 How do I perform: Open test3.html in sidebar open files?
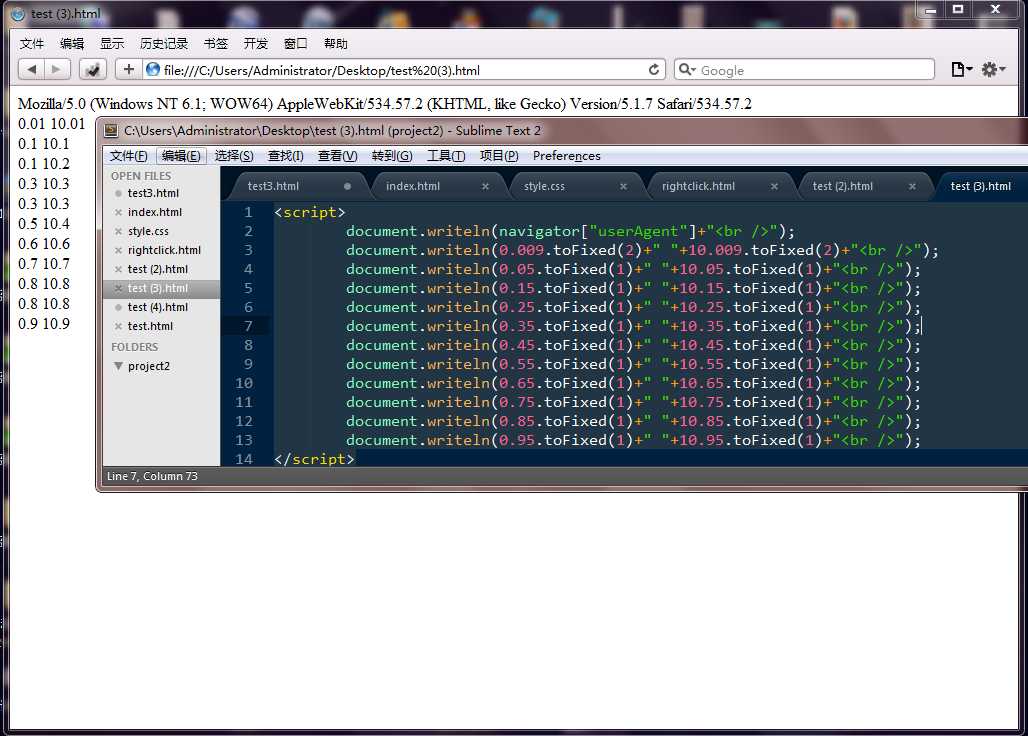point(153,193)
